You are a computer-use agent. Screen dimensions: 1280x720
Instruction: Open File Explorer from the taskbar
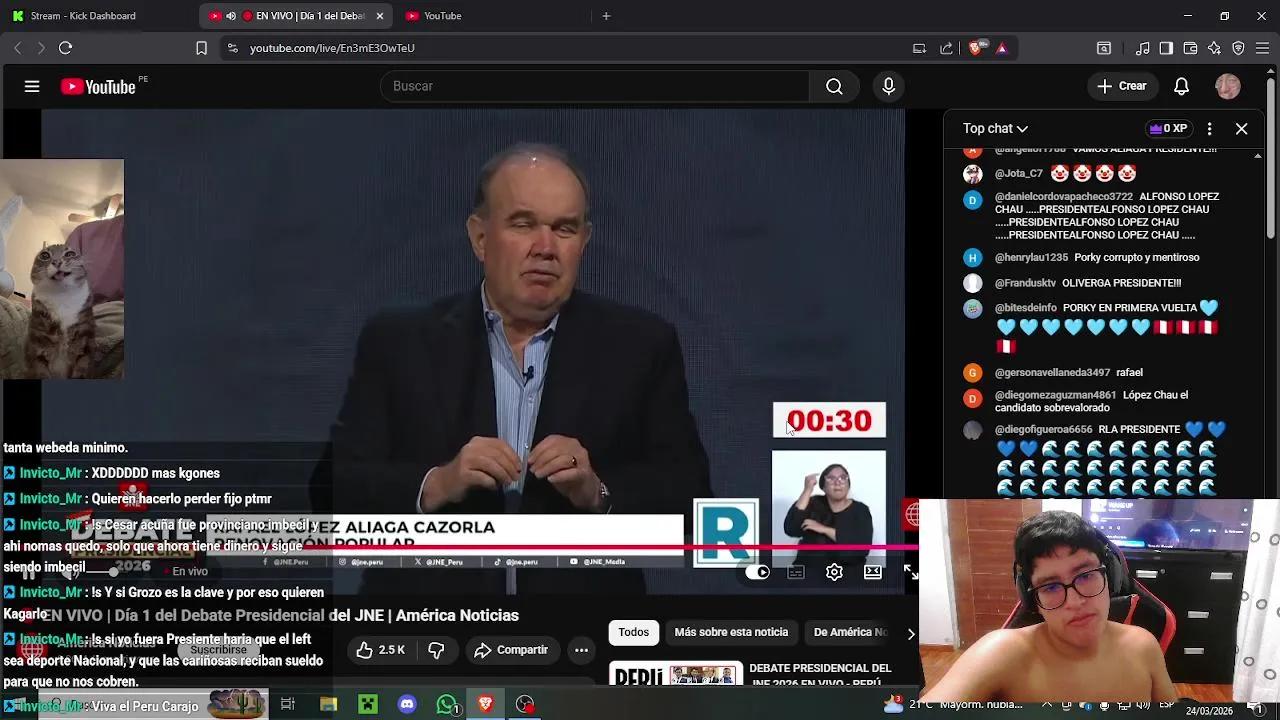(328, 705)
